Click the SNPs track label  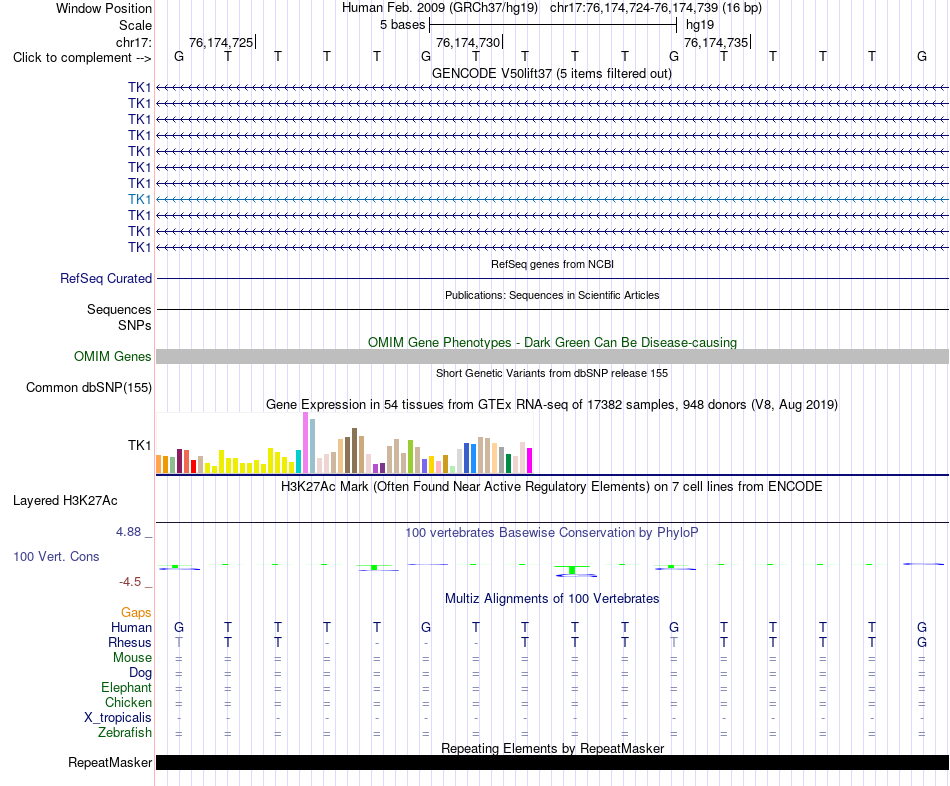pyautogui.click(x=135, y=325)
